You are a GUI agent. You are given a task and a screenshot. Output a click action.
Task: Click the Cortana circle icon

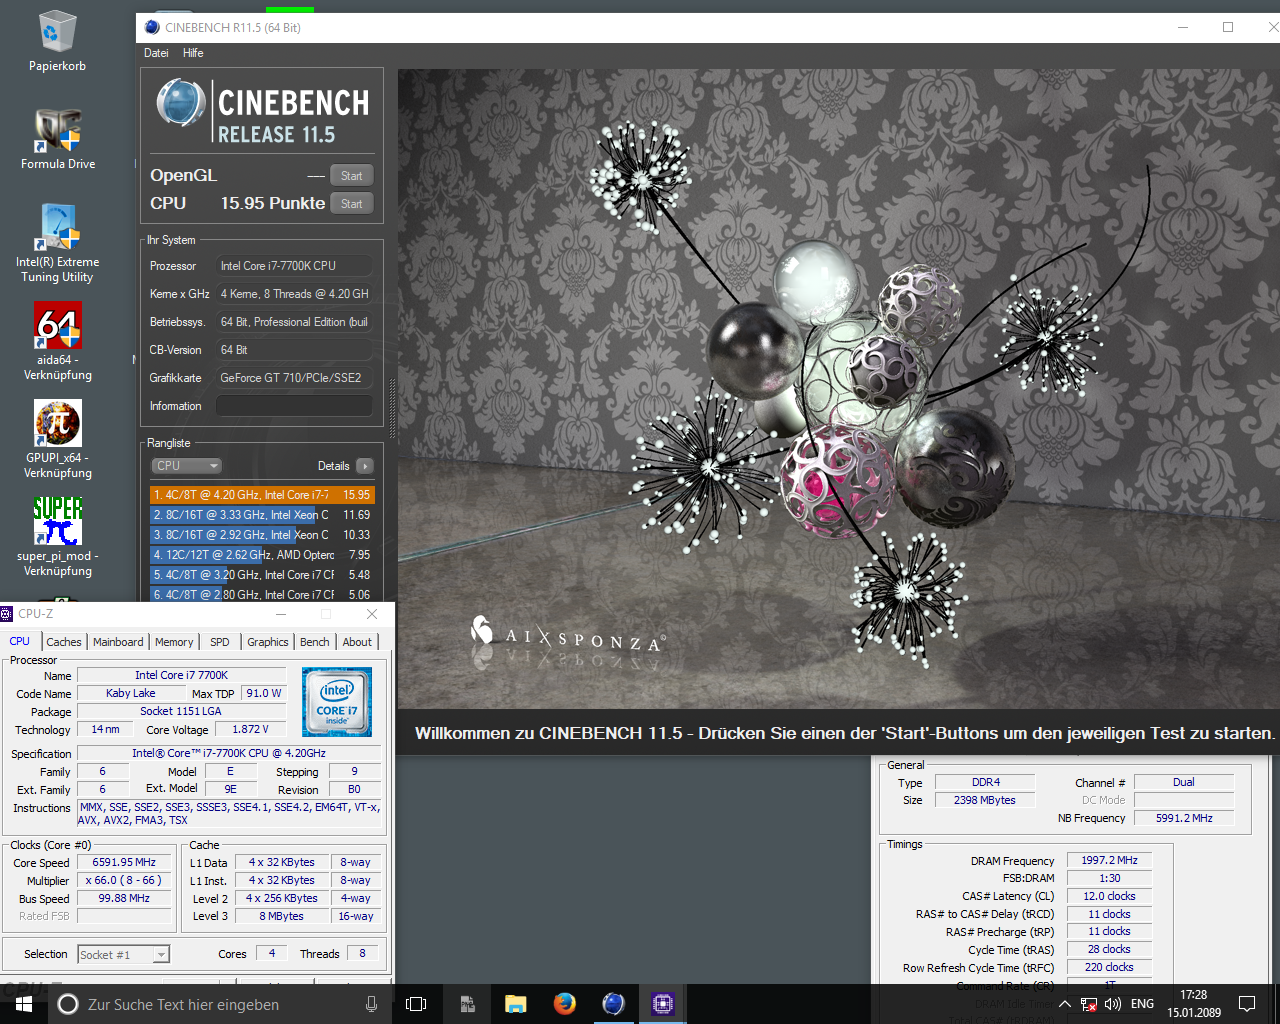[68, 1004]
